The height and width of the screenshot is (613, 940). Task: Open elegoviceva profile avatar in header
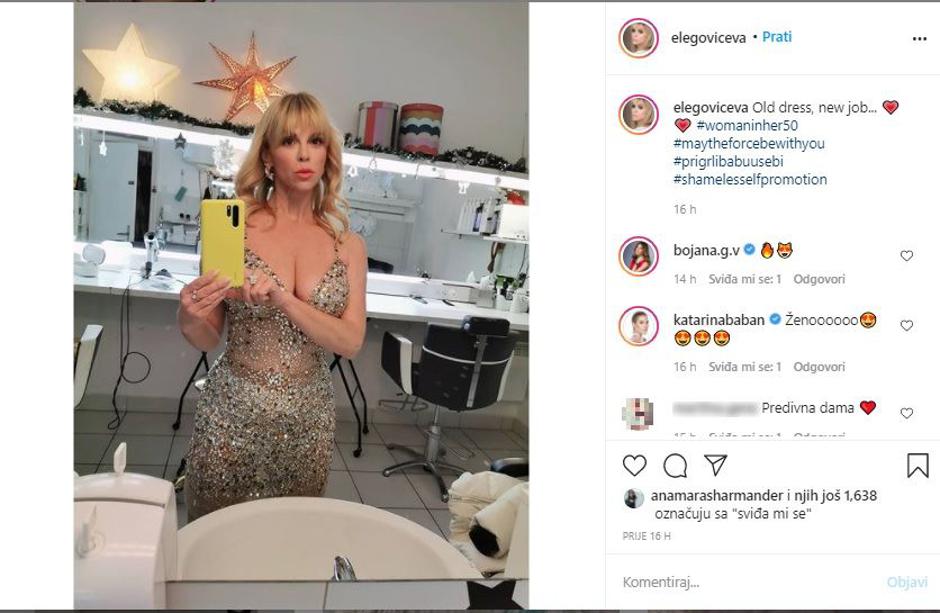click(638, 38)
